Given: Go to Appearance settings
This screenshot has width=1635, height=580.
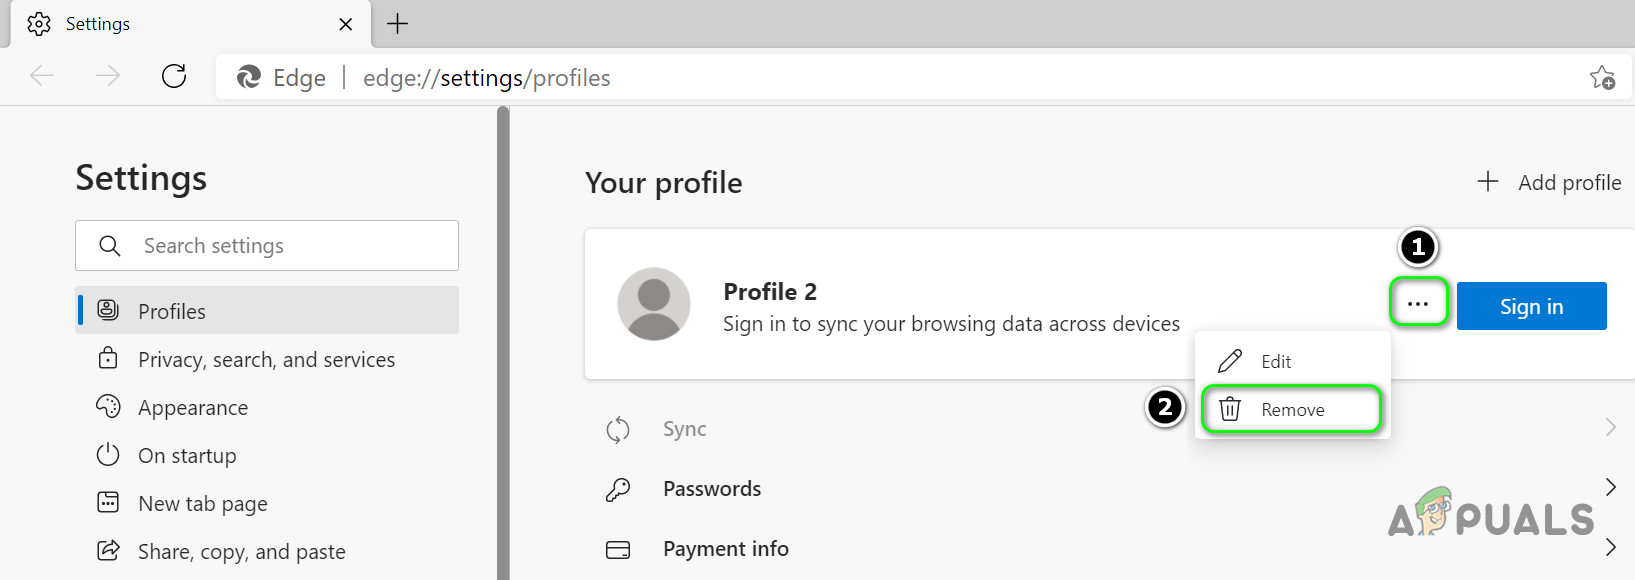Looking at the screenshot, I should [x=193, y=408].
